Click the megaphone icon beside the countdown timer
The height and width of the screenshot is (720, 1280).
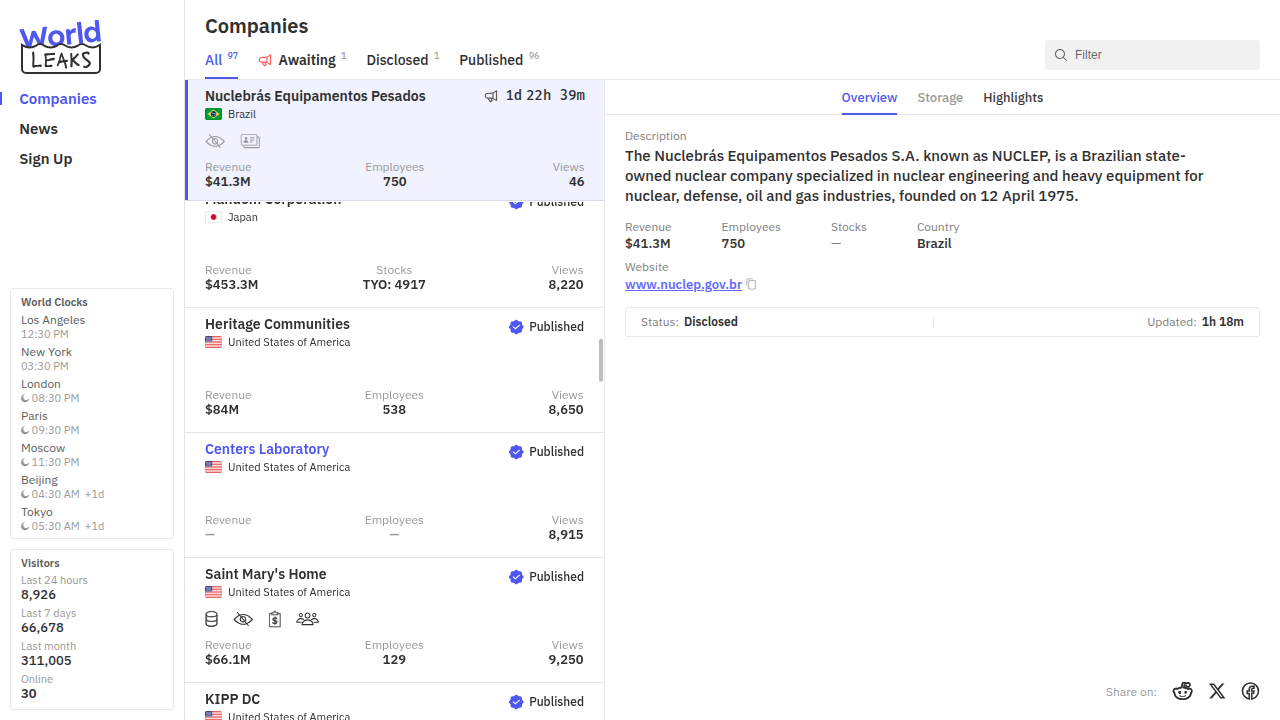click(491, 96)
